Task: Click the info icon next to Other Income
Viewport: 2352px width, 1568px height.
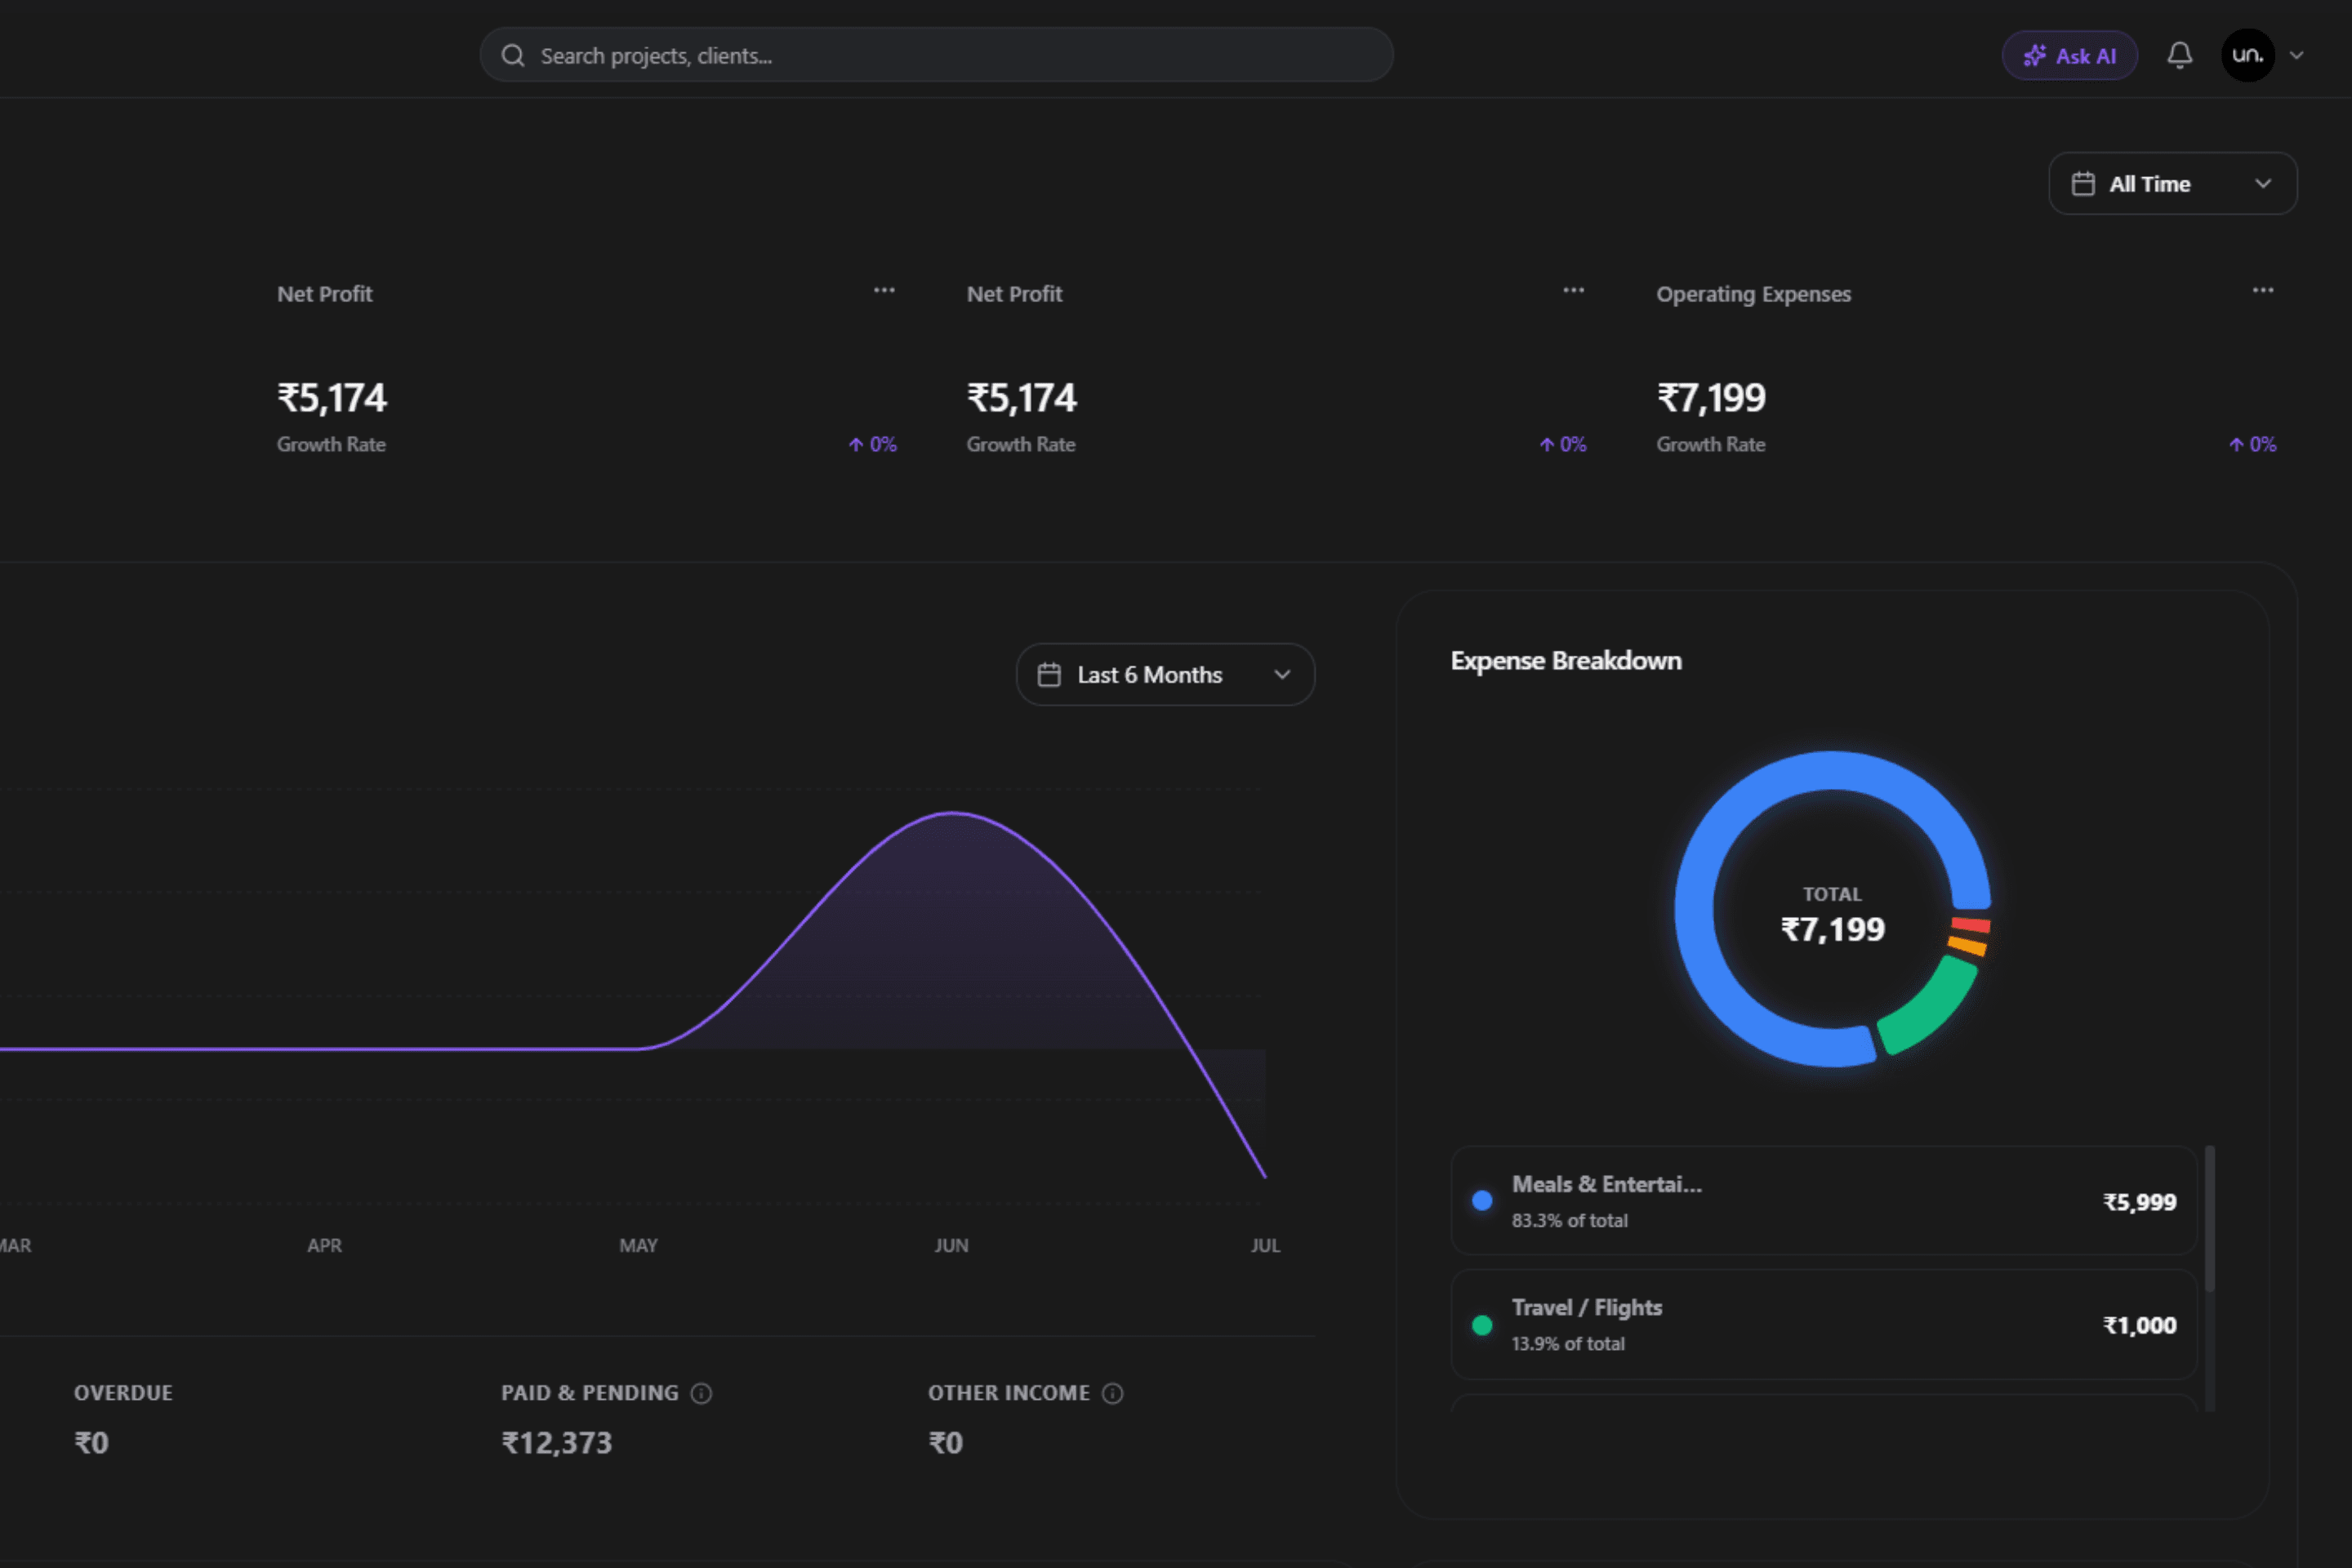Action: [x=1113, y=1393]
